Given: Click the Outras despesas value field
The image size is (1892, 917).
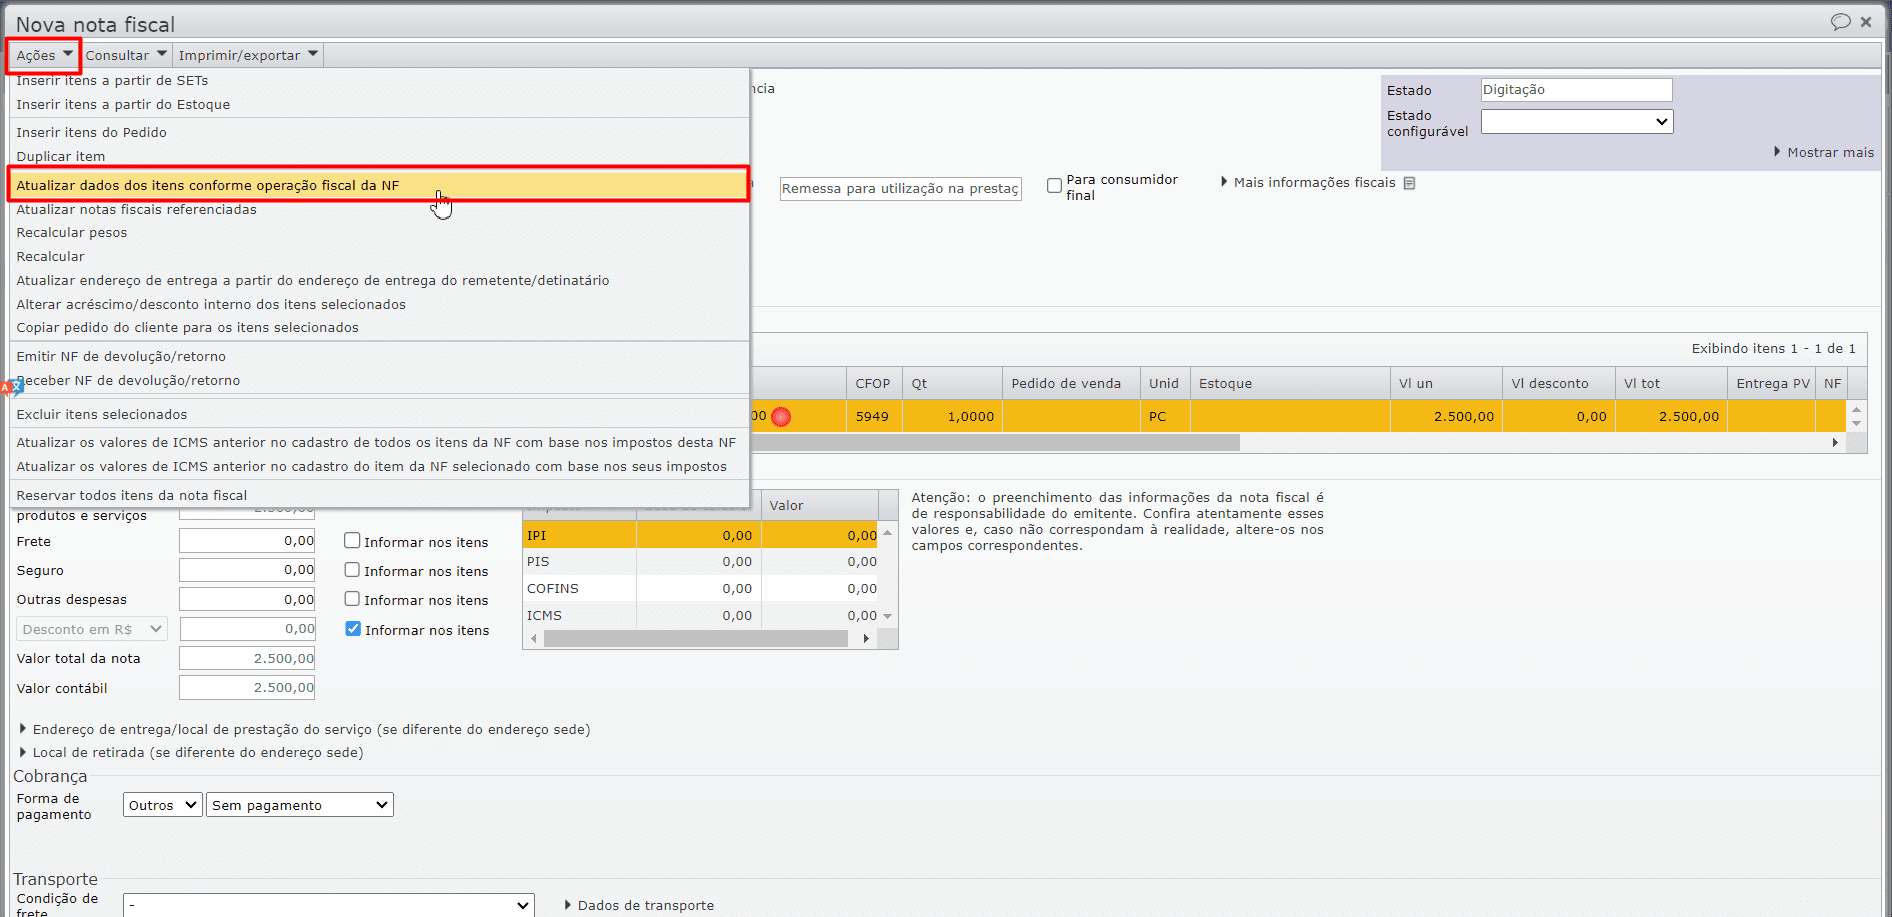Looking at the screenshot, I should (247, 599).
